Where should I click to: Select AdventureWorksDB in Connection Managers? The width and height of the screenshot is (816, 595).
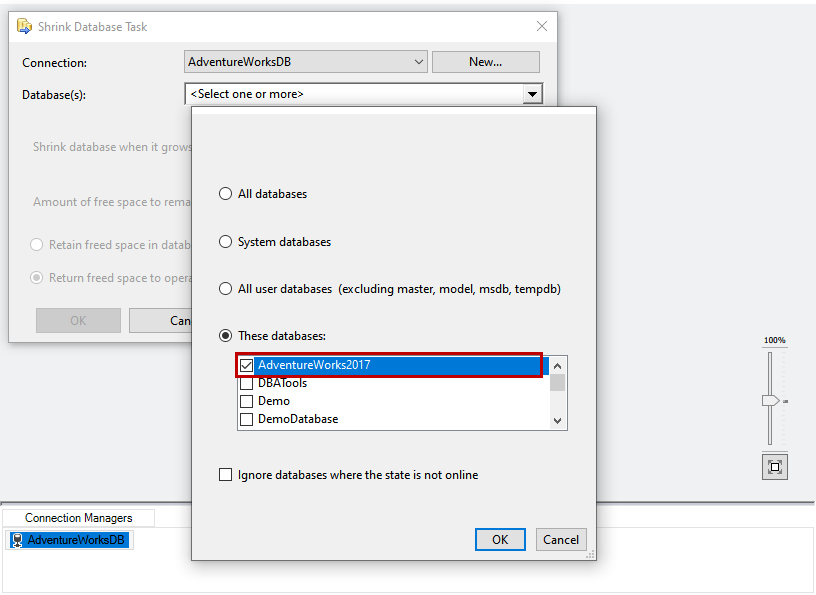point(70,540)
